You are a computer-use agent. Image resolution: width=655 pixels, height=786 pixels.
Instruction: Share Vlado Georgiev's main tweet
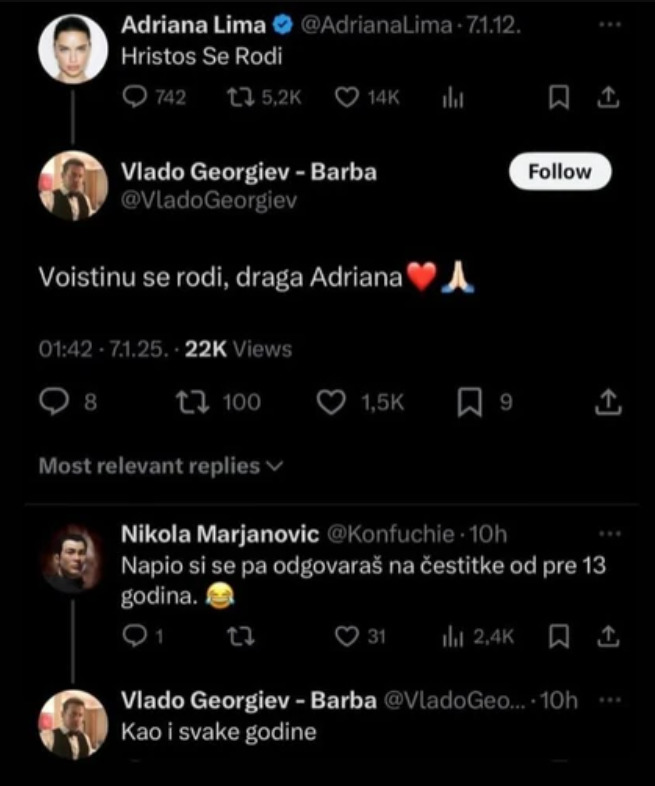[607, 402]
